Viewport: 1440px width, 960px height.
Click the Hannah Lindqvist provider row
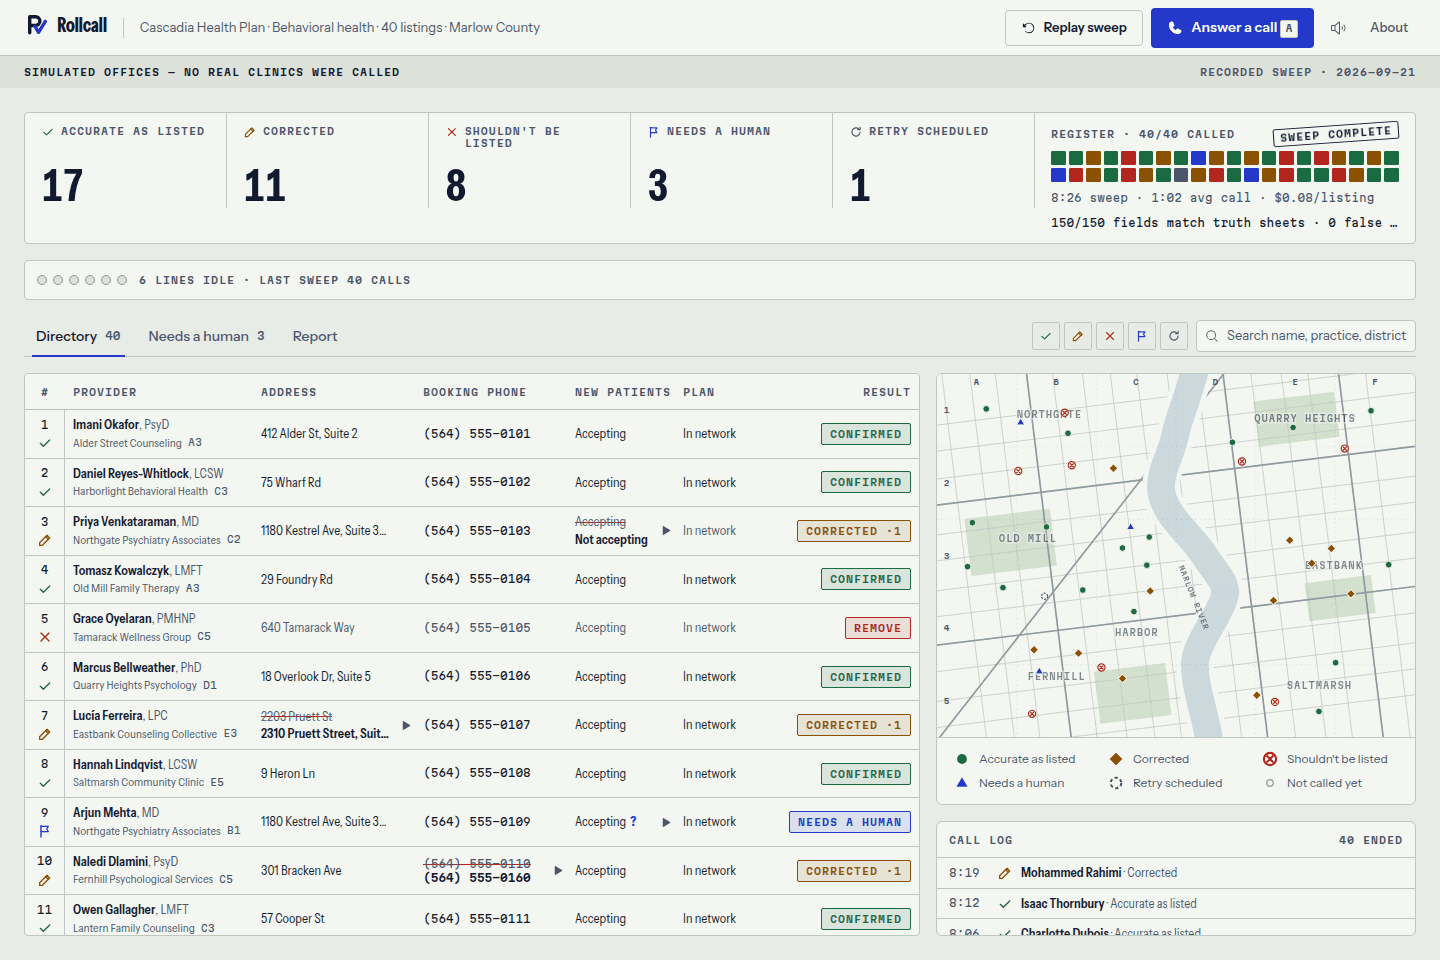pyautogui.click(x=472, y=774)
